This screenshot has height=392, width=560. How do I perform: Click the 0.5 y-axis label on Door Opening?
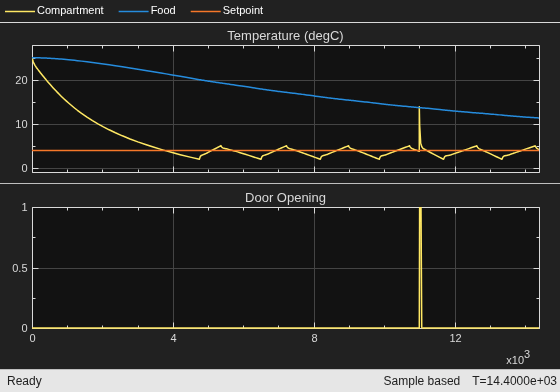click(x=20, y=268)
